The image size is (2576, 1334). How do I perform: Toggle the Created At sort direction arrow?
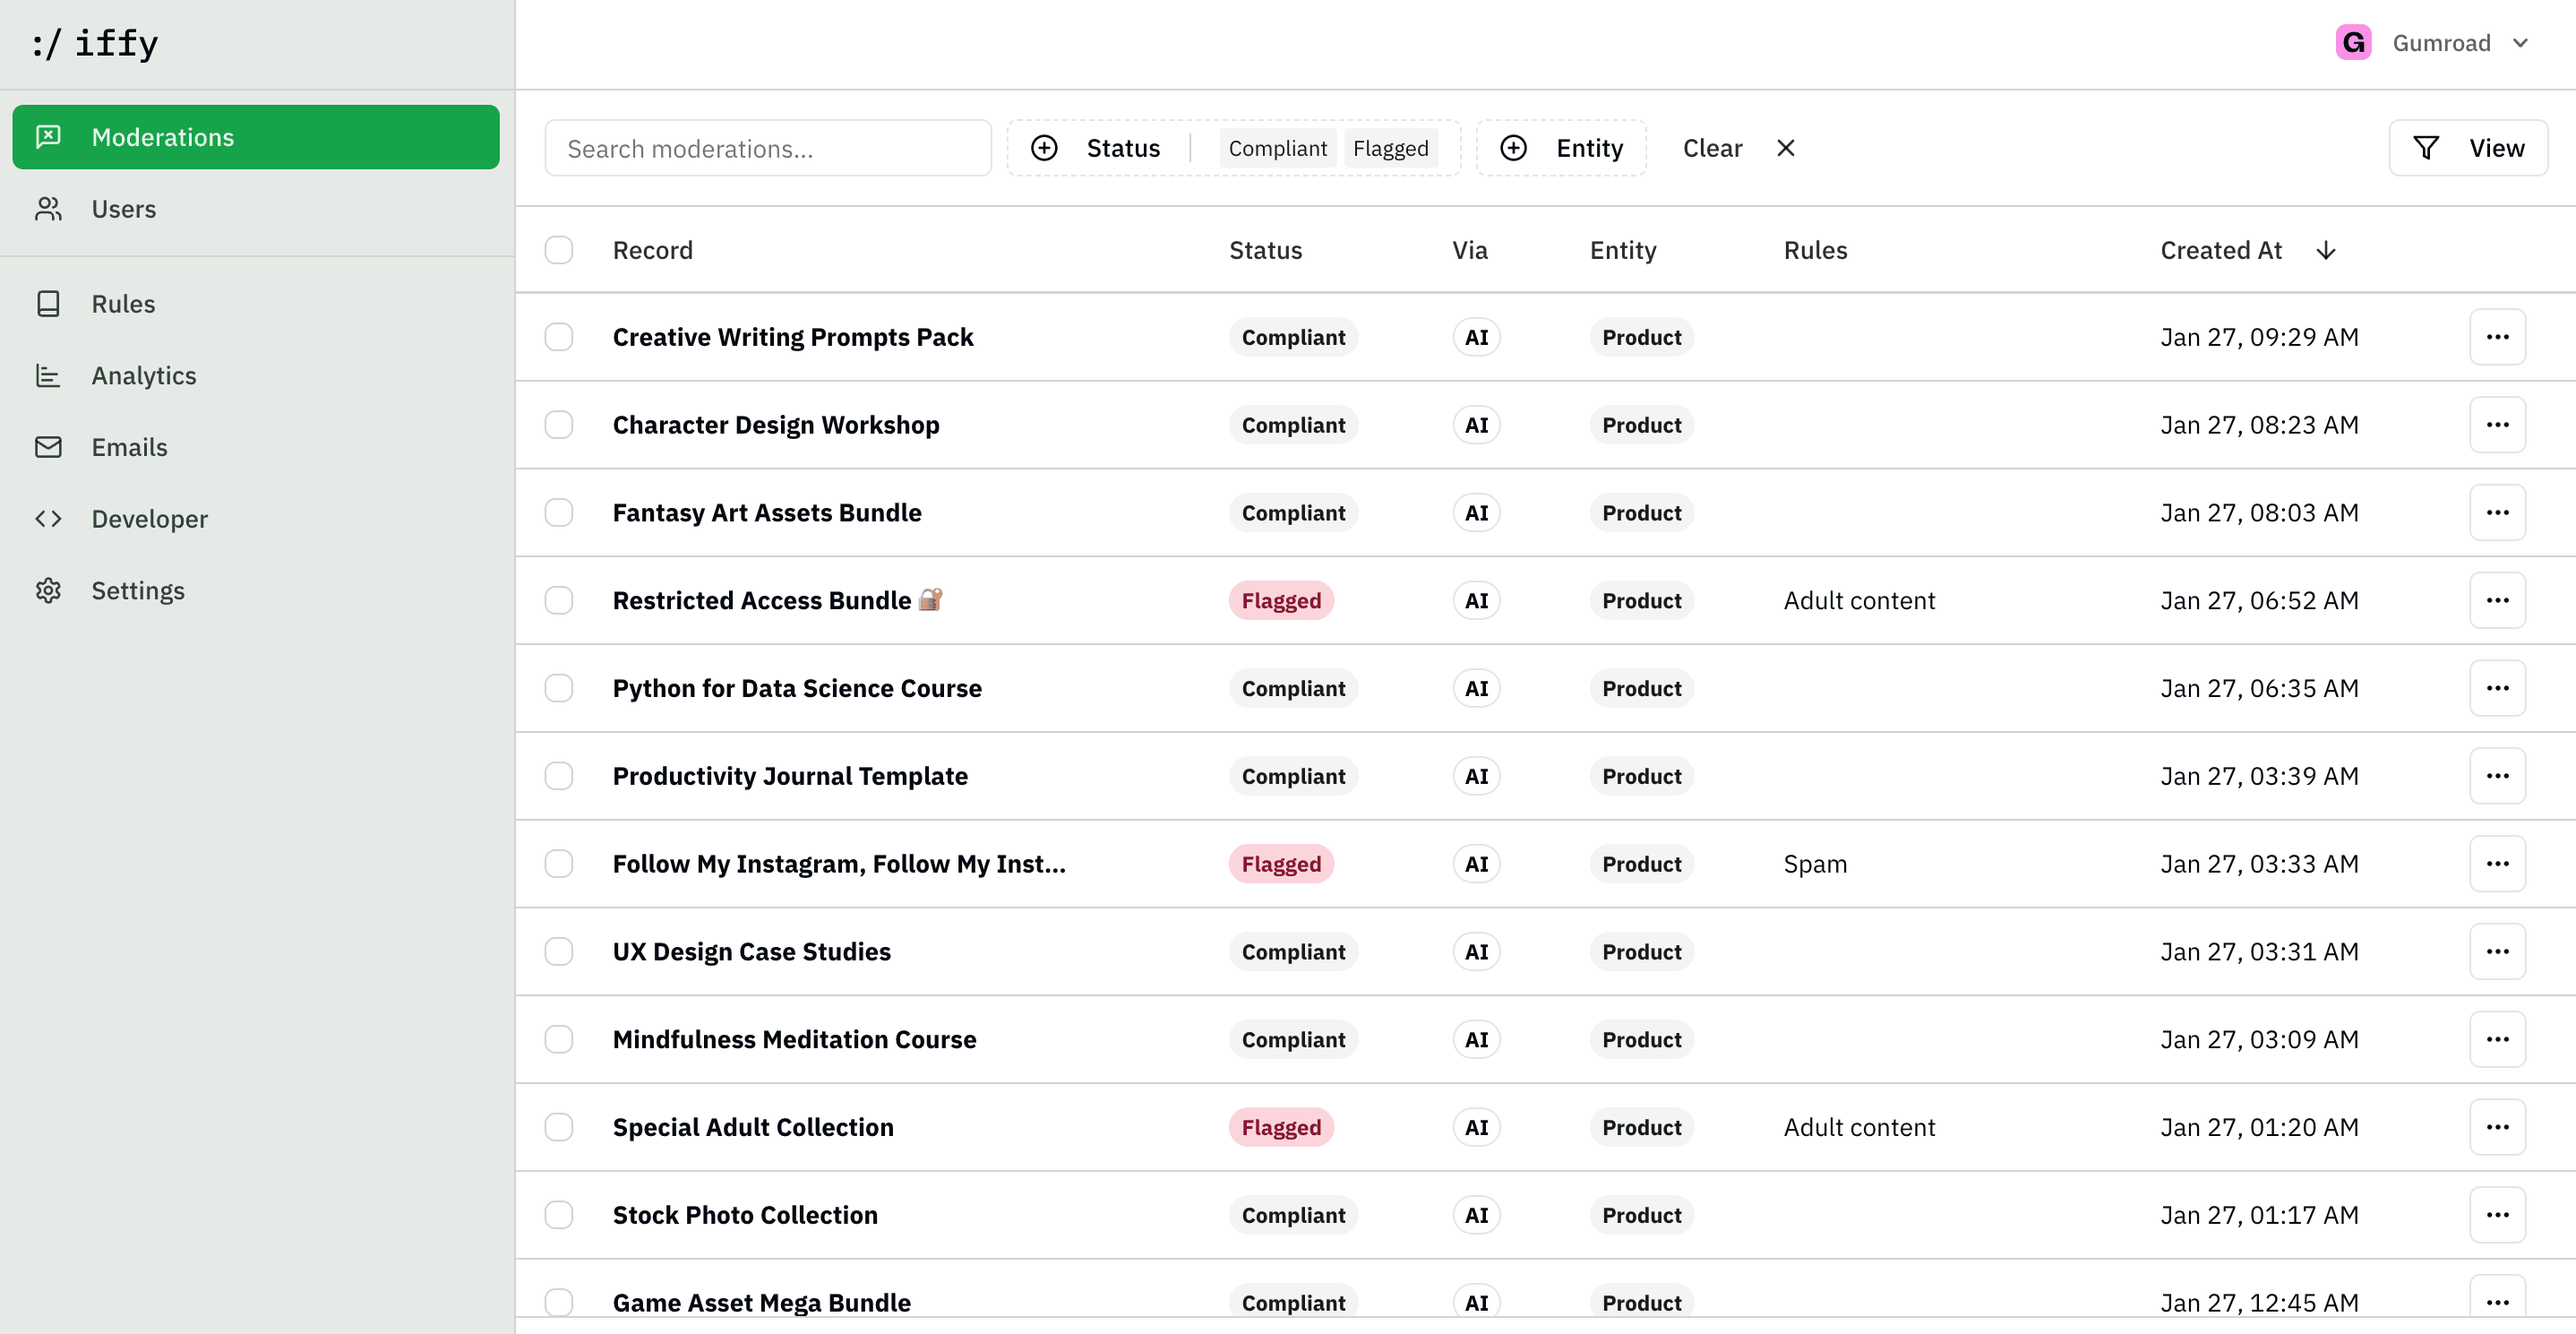pyautogui.click(x=2326, y=251)
